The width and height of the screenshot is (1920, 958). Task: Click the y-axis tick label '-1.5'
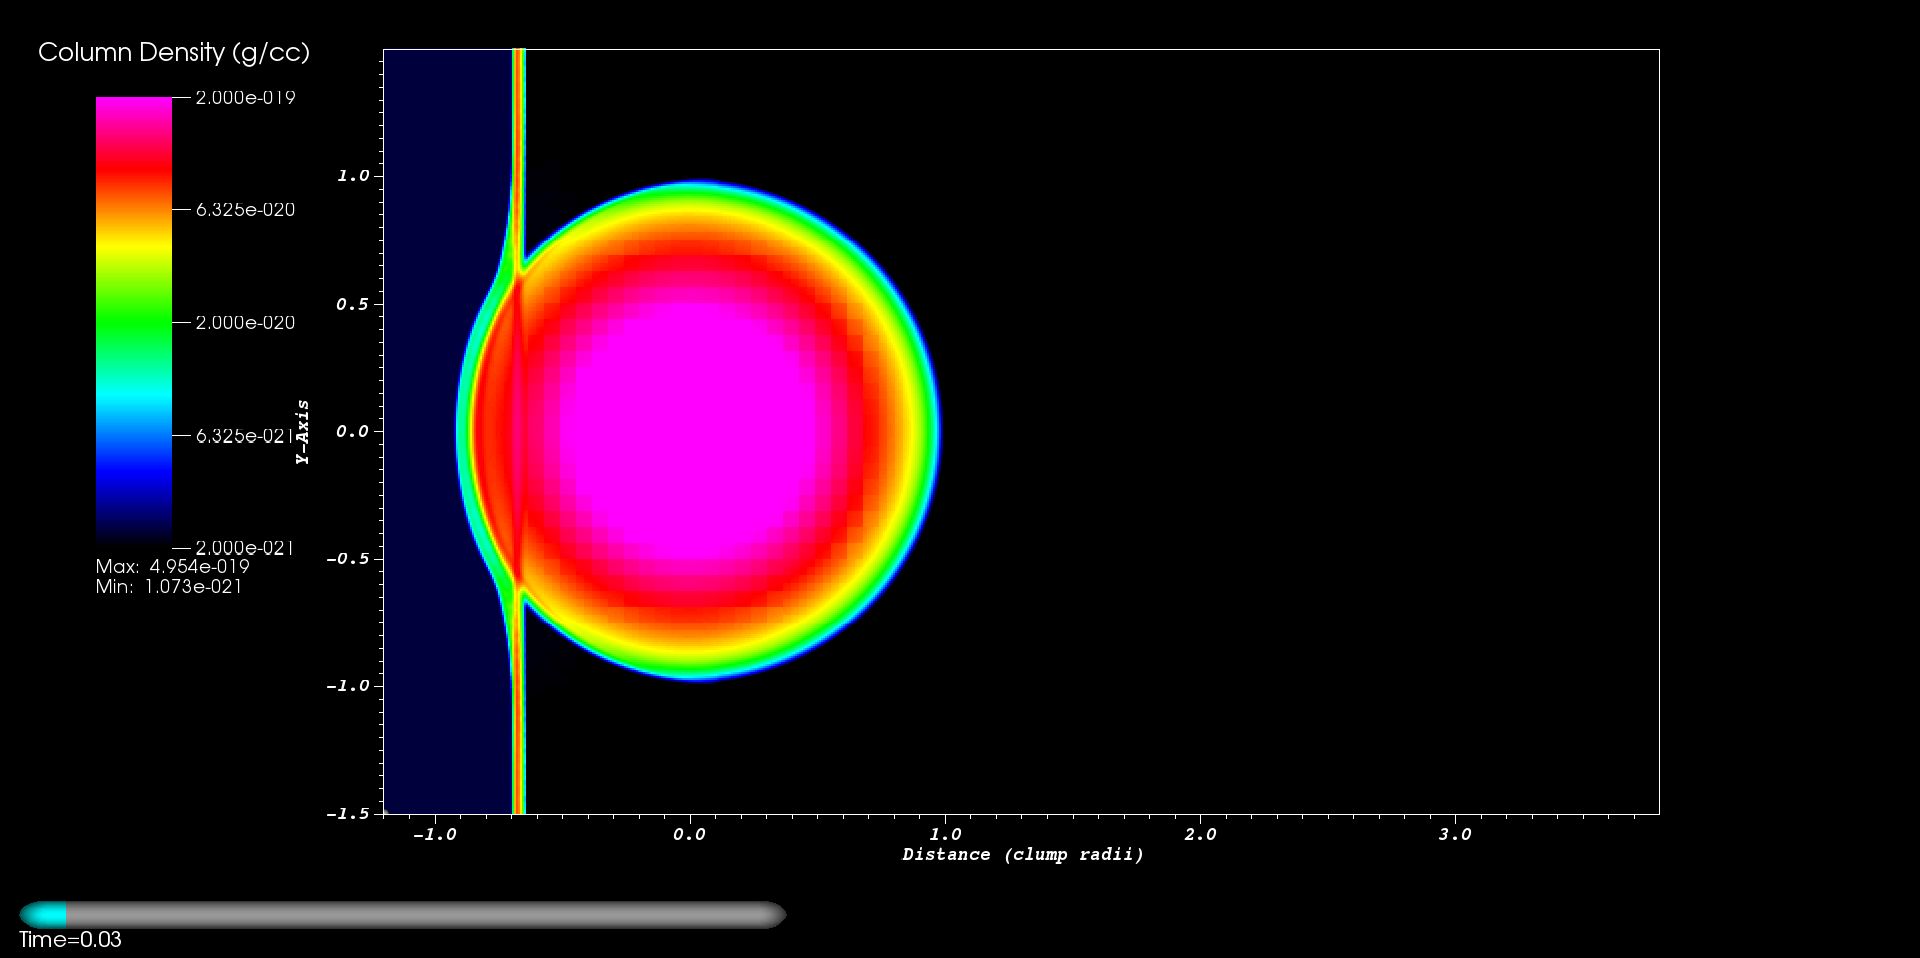[348, 814]
